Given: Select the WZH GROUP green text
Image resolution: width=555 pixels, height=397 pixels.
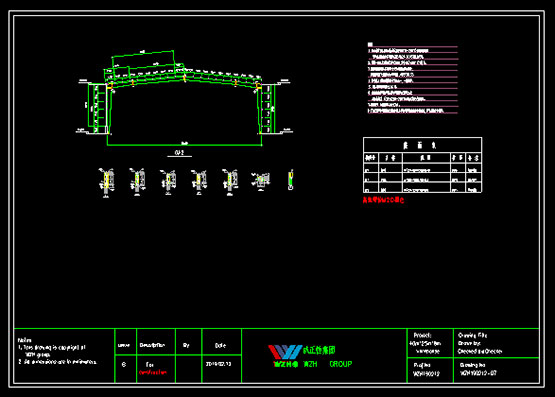Looking at the screenshot, I should point(328,364).
